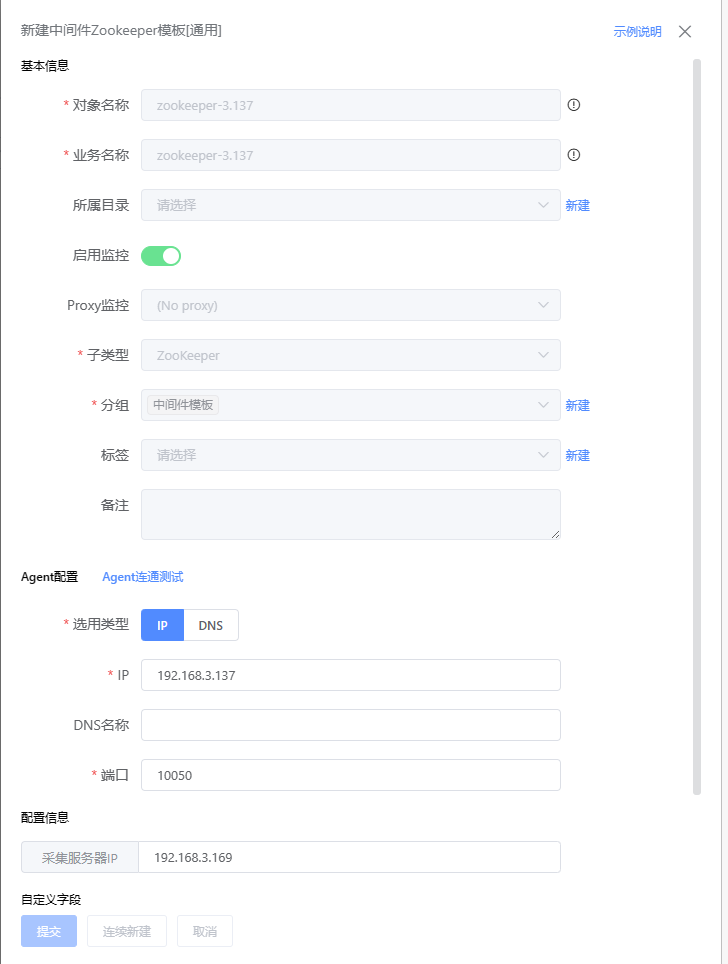
Task: Open 示例说明 help link
Action: tap(638, 31)
